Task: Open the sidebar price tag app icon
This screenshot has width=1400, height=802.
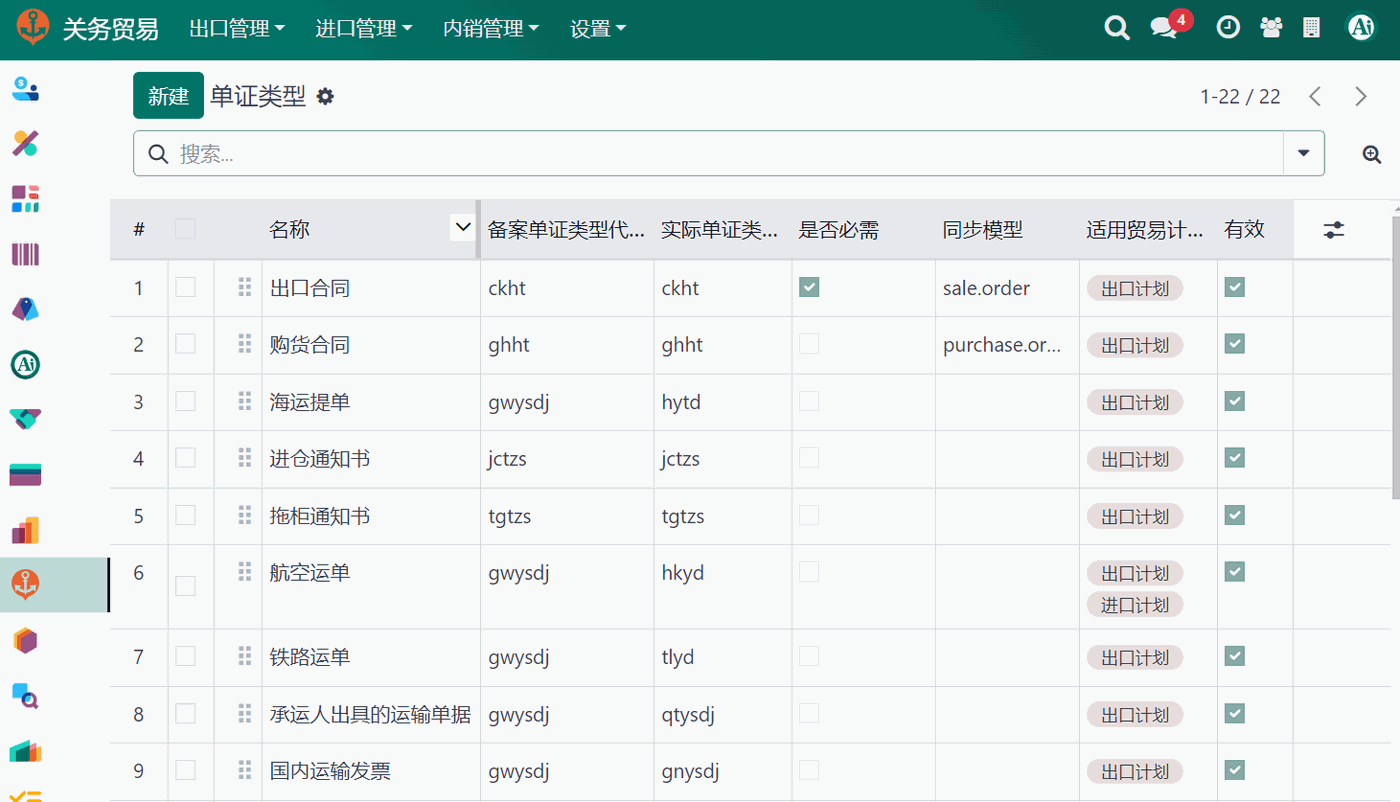Action: 25,309
